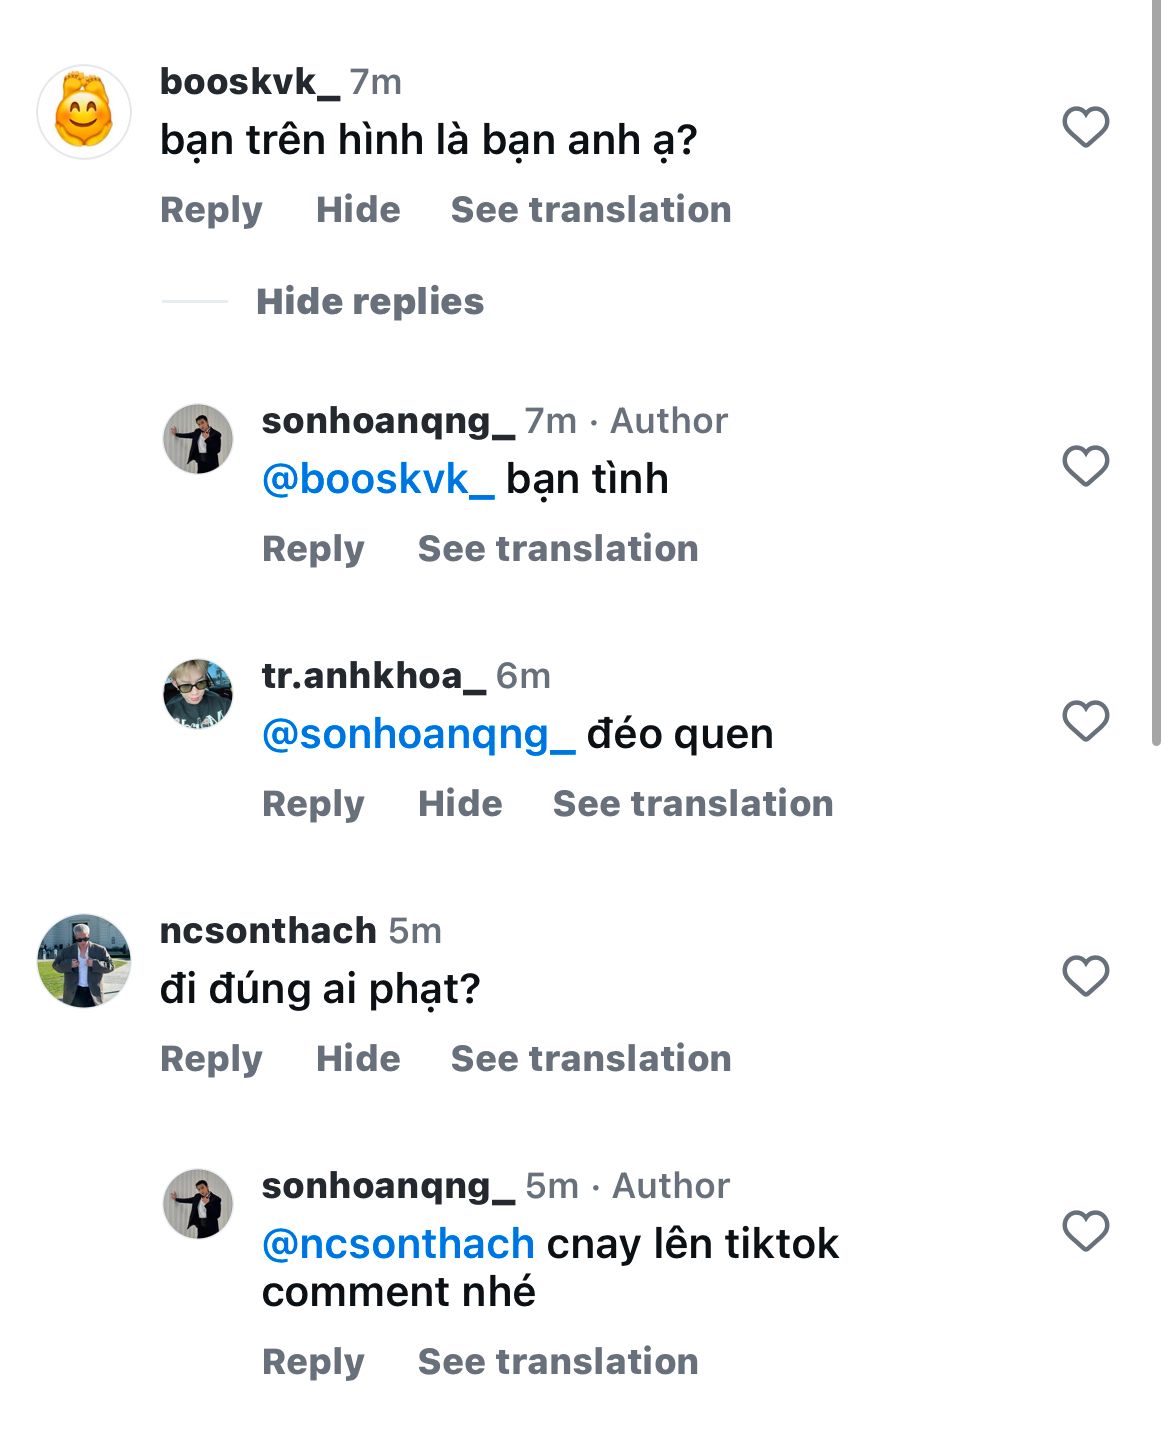Tap heart on tr.anhkhoa_'s reply
The height and width of the screenshot is (1437, 1170).
[1085, 721]
